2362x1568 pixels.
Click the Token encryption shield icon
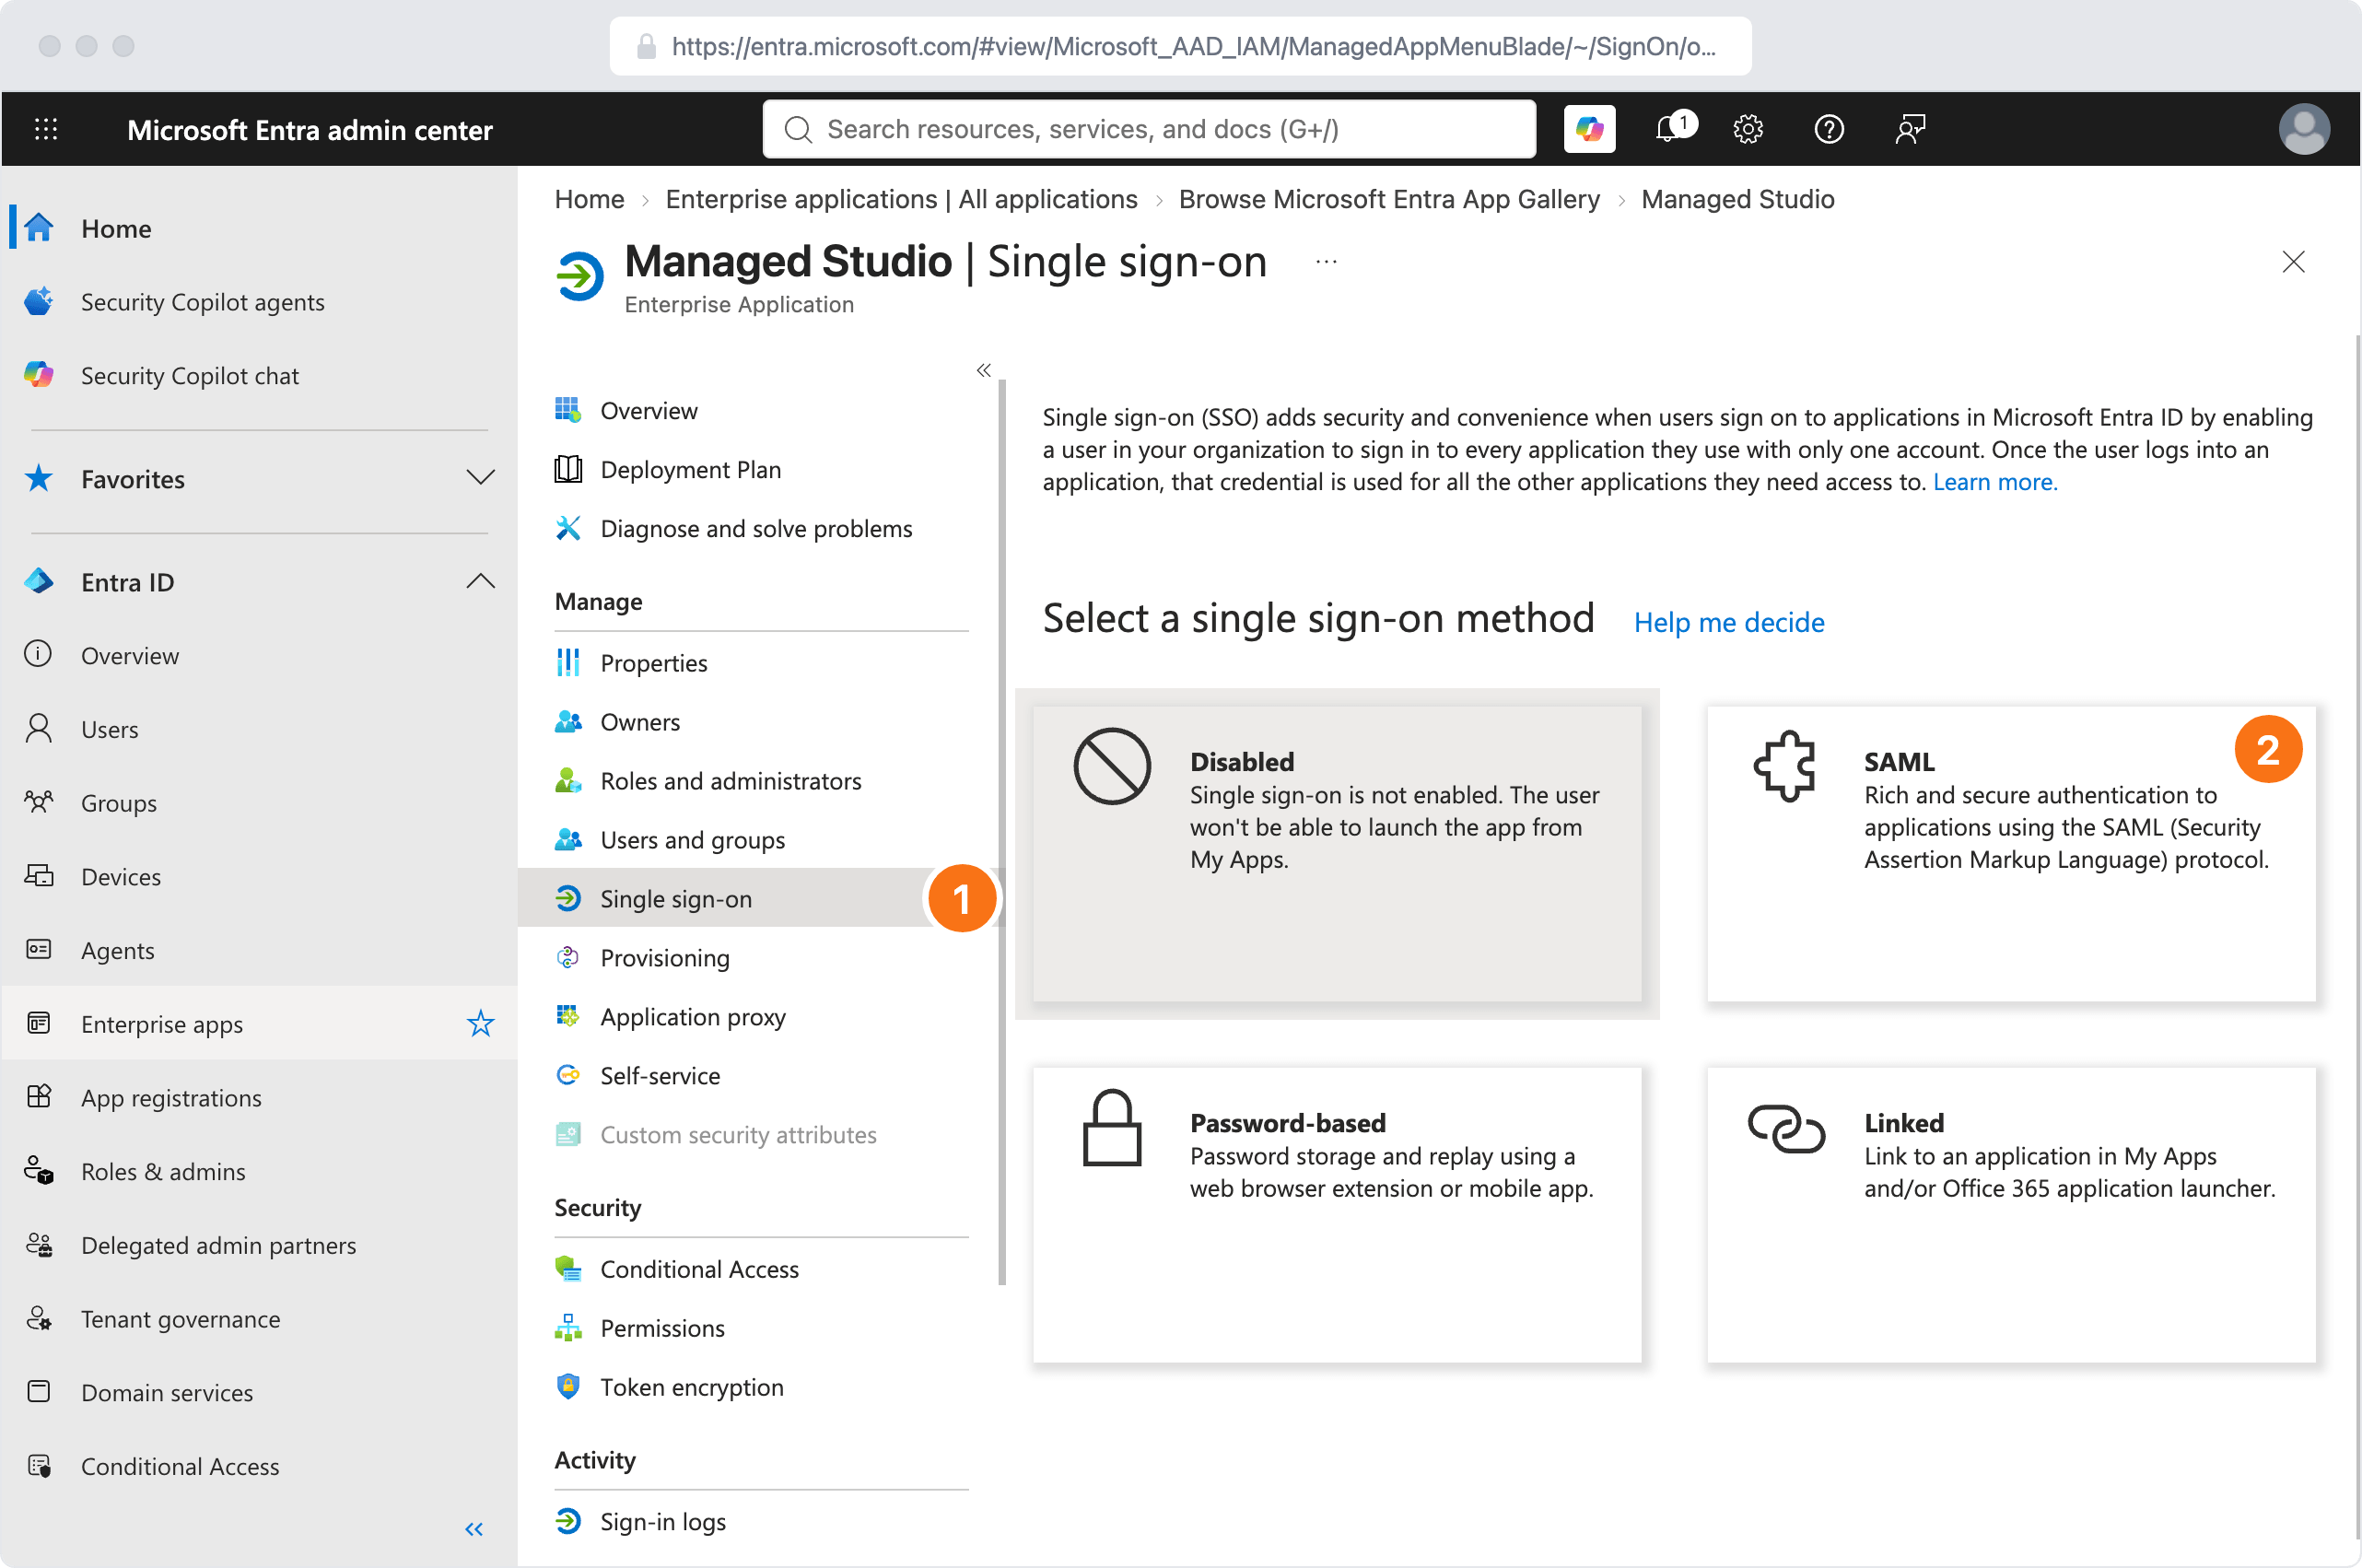click(568, 1386)
